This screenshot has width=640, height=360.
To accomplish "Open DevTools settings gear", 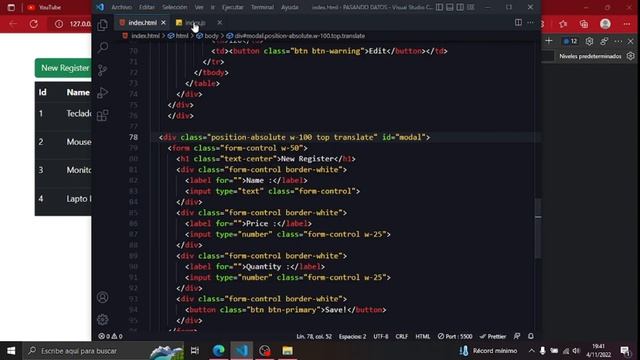I will pyautogui.click(x=589, y=41).
